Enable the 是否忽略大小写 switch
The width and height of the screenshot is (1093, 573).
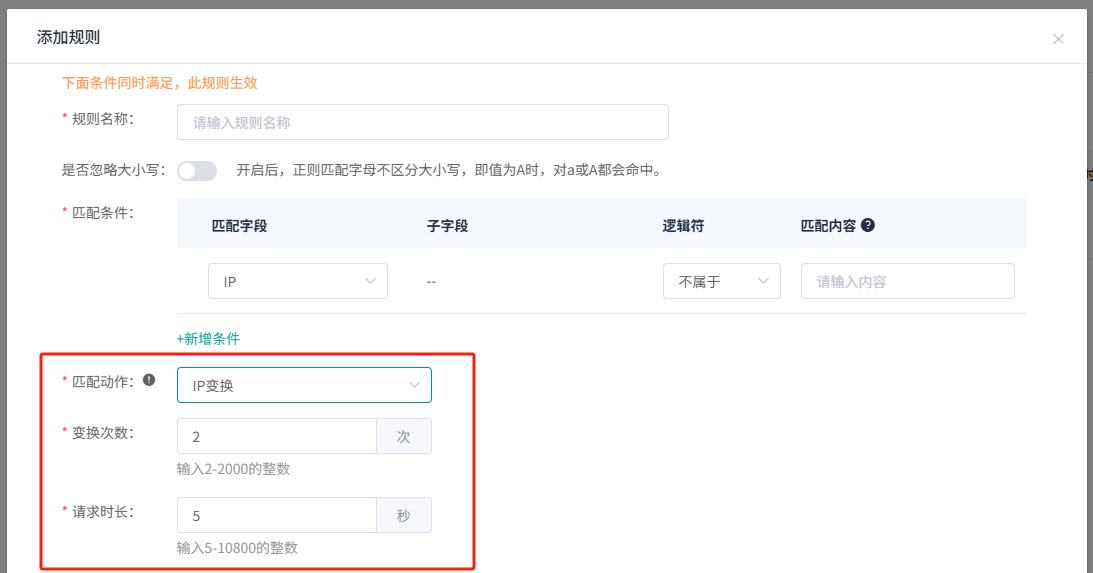[x=197, y=171]
